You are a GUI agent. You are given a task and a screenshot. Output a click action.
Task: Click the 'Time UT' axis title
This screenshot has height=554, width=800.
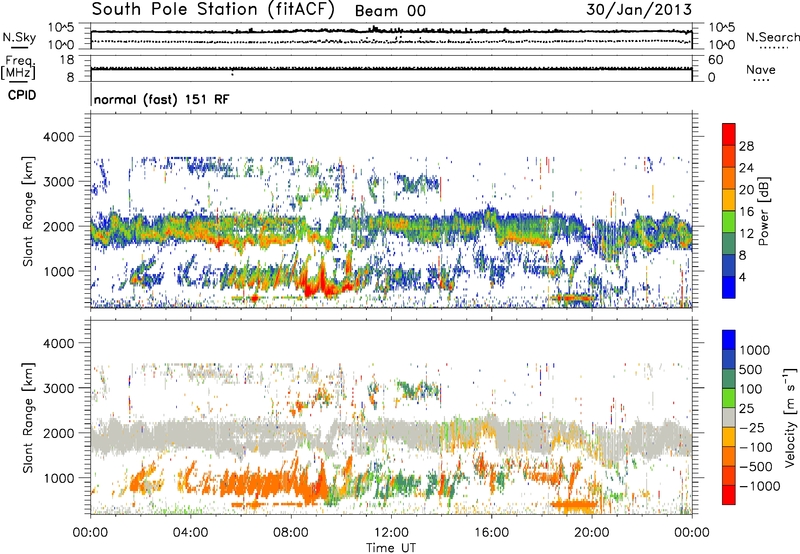pyautogui.click(x=391, y=547)
